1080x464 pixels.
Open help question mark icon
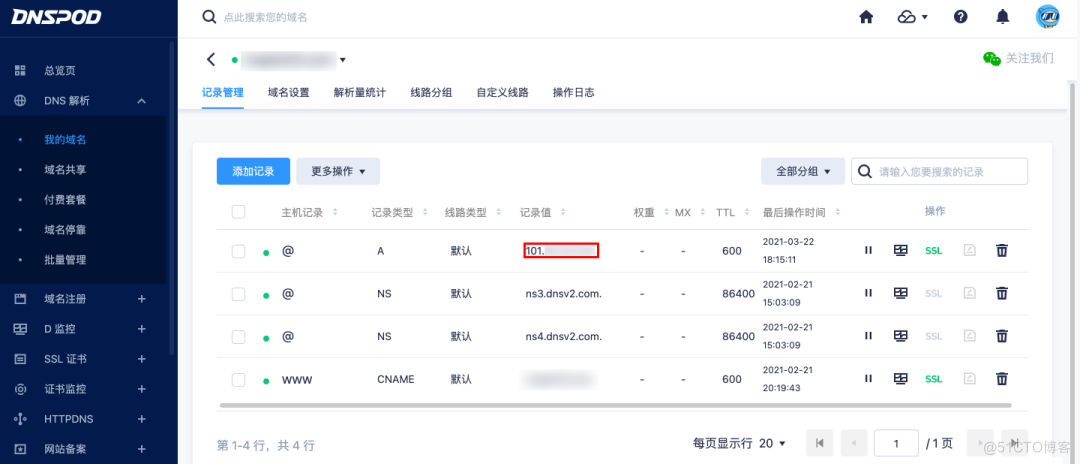coord(961,17)
